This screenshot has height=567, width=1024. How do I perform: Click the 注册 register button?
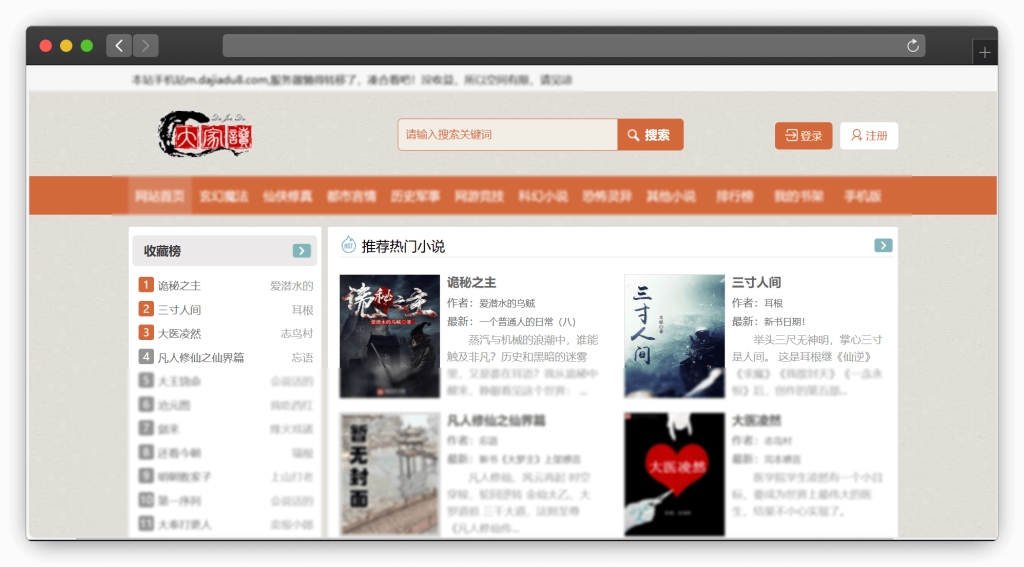tap(869, 135)
